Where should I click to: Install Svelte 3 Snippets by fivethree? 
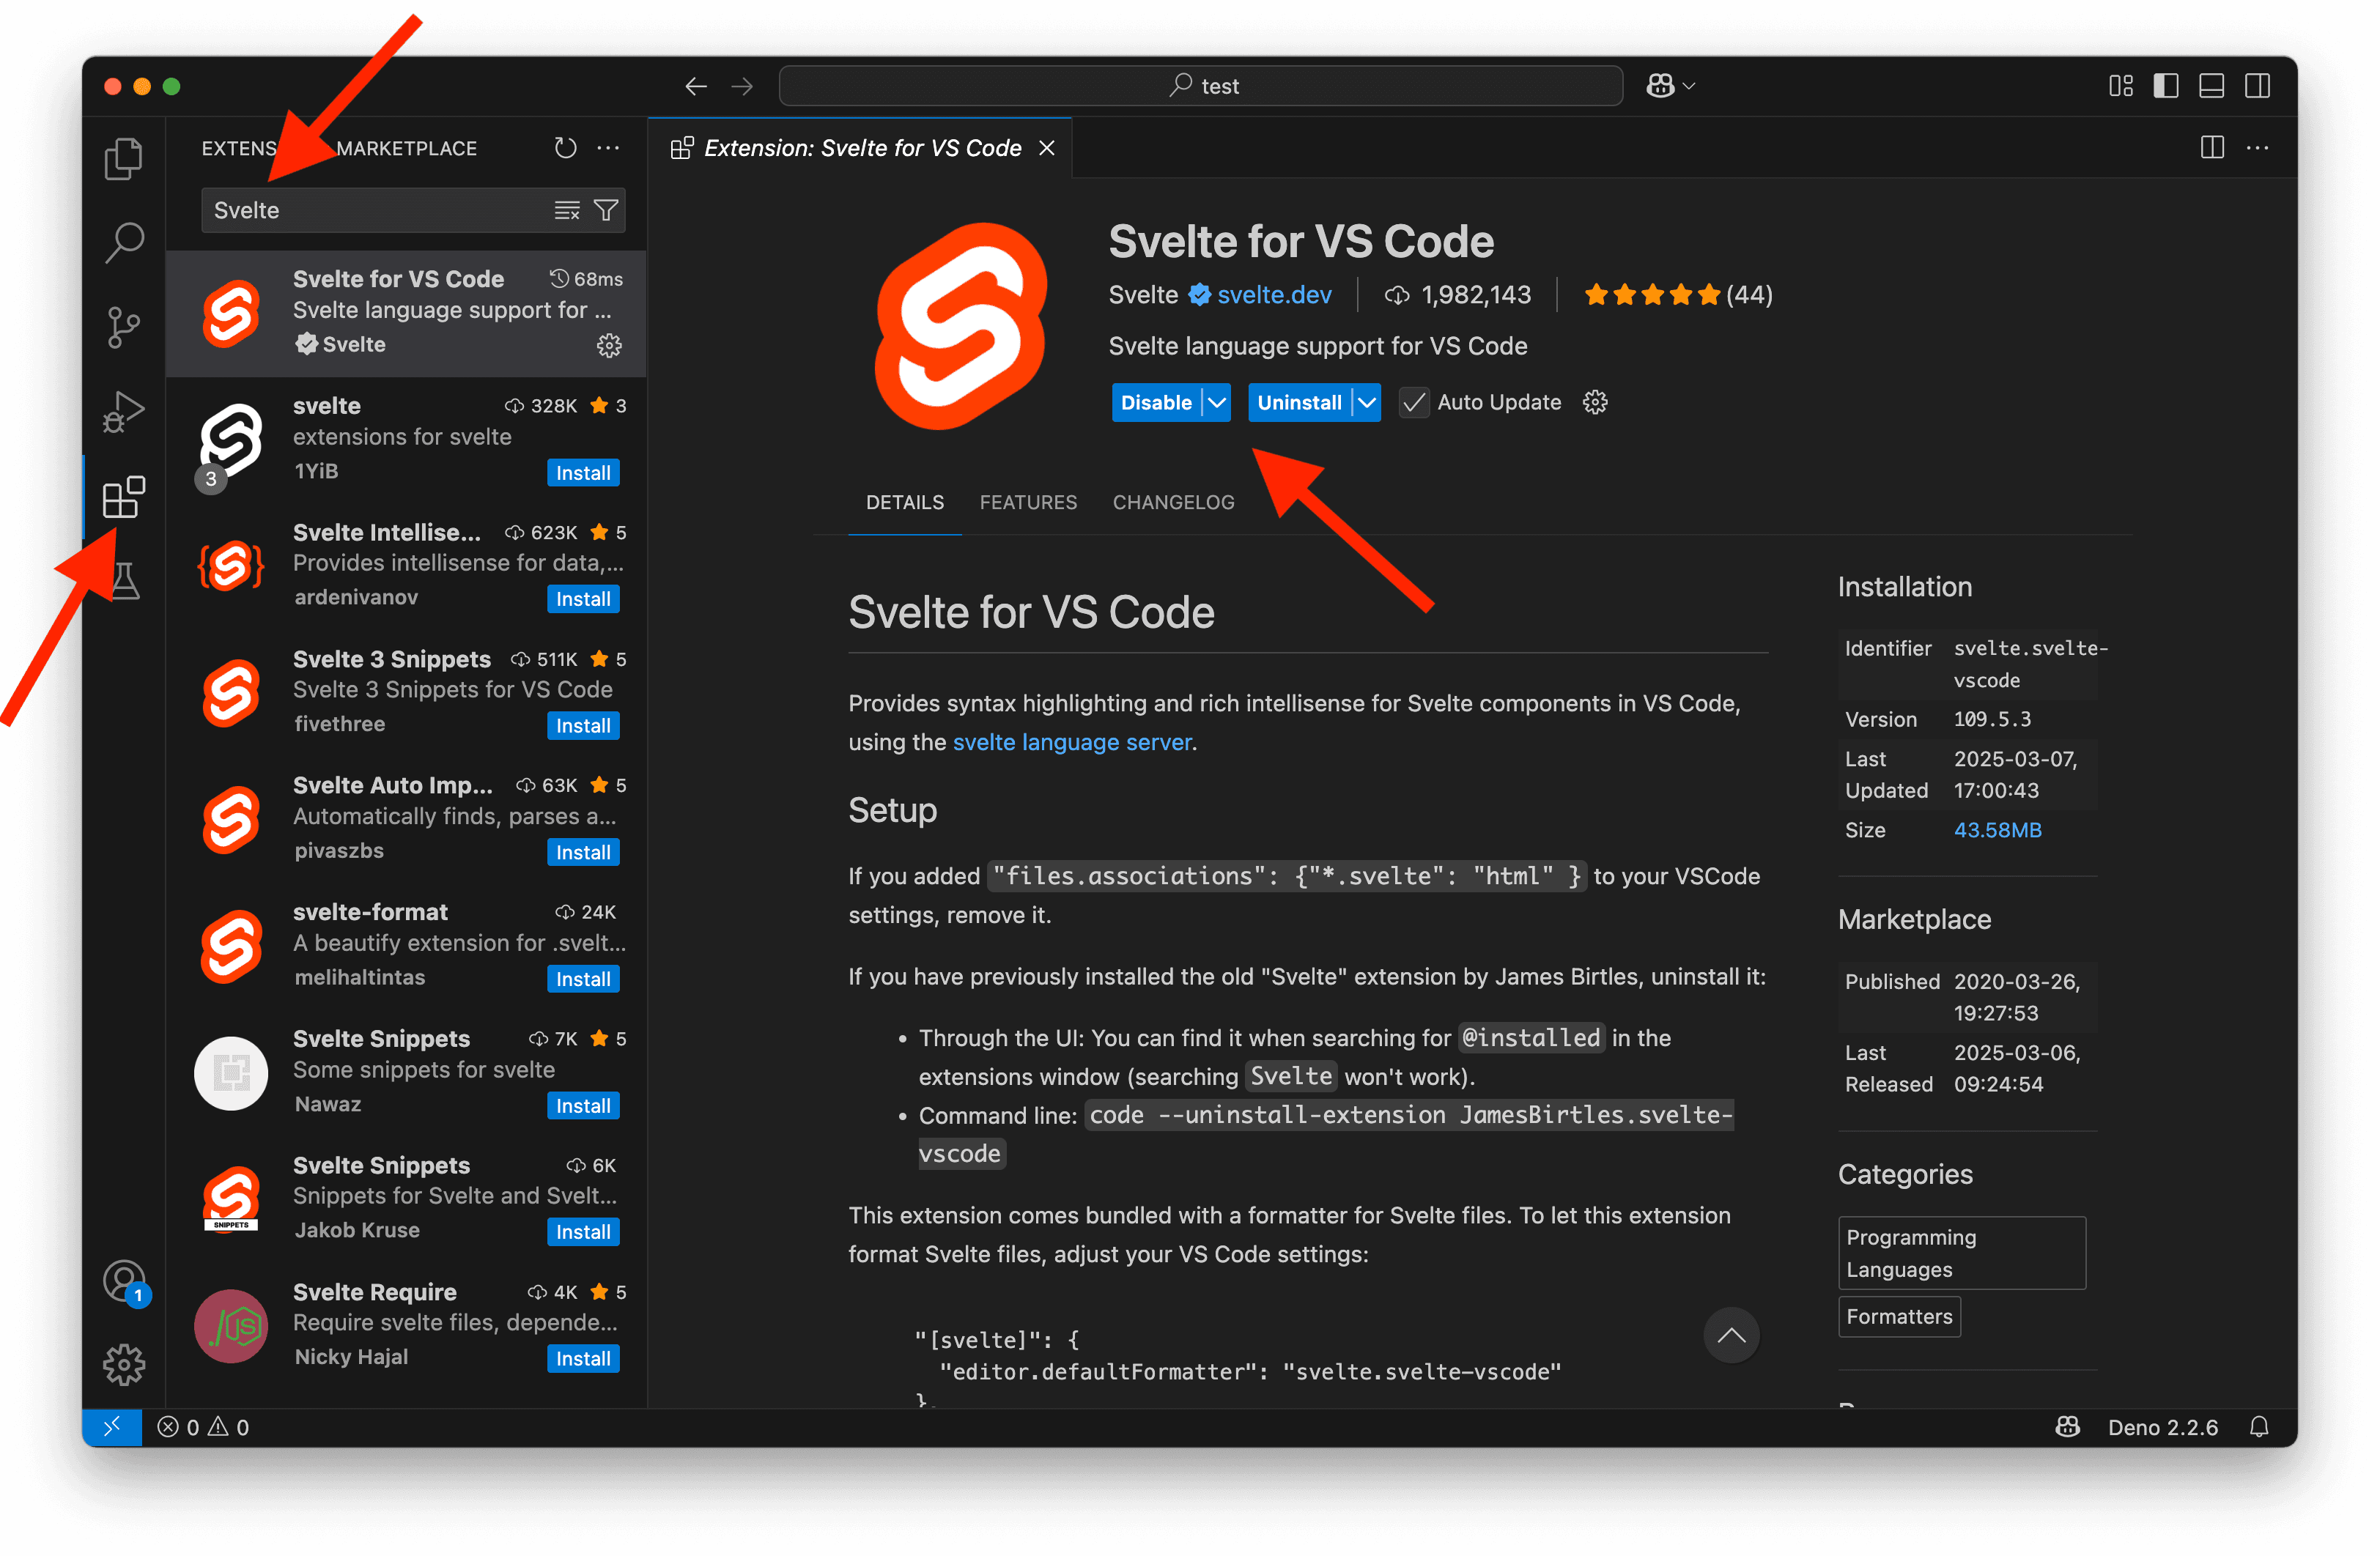pyautogui.click(x=583, y=726)
